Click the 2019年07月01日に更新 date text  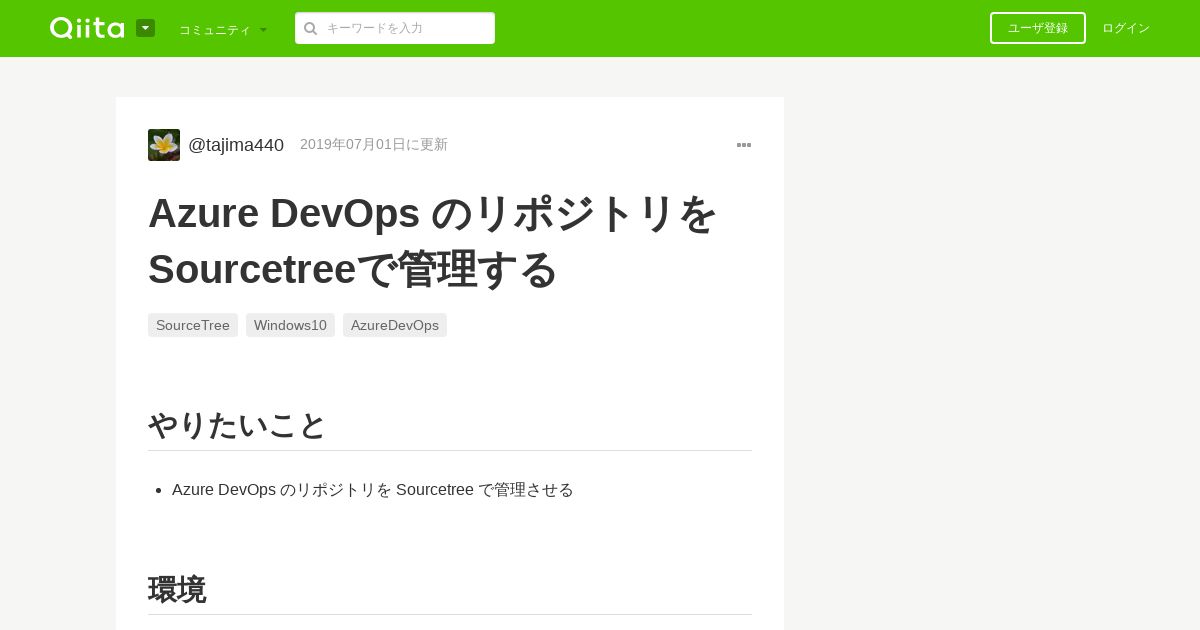pos(374,144)
